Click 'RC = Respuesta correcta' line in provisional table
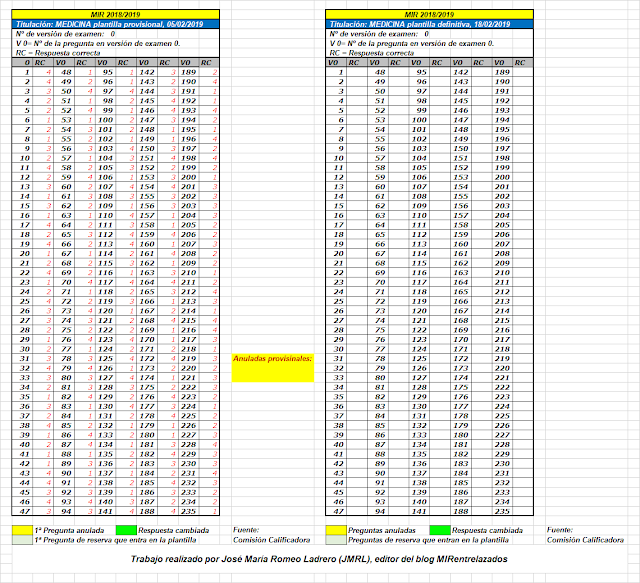The width and height of the screenshot is (640, 583). [x=58, y=53]
